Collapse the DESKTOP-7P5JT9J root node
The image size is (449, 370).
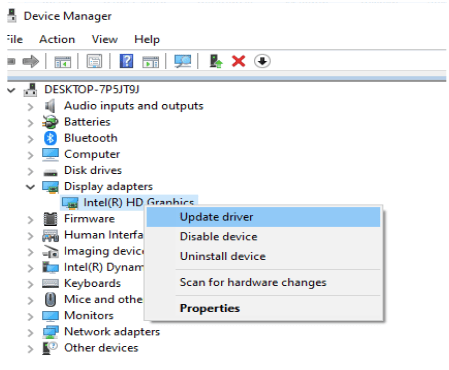pos(11,90)
